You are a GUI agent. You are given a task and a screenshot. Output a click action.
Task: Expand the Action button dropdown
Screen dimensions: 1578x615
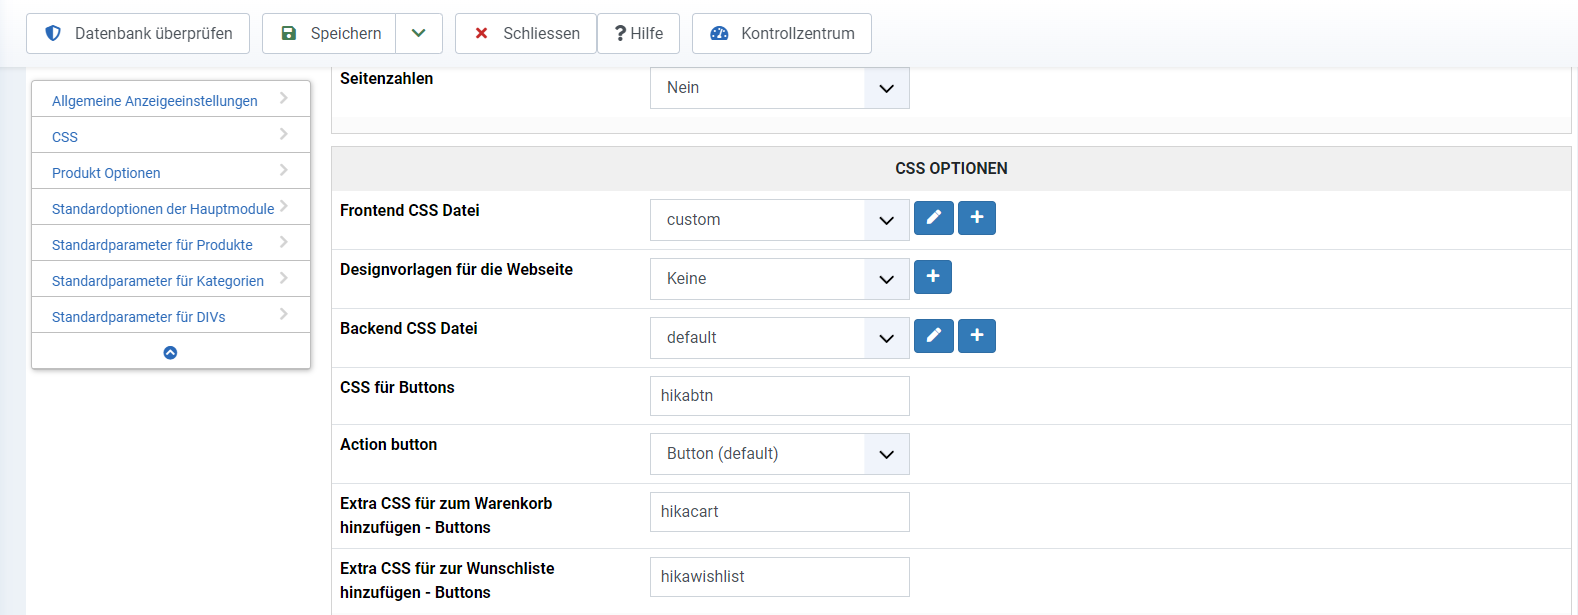(x=780, y=454)
